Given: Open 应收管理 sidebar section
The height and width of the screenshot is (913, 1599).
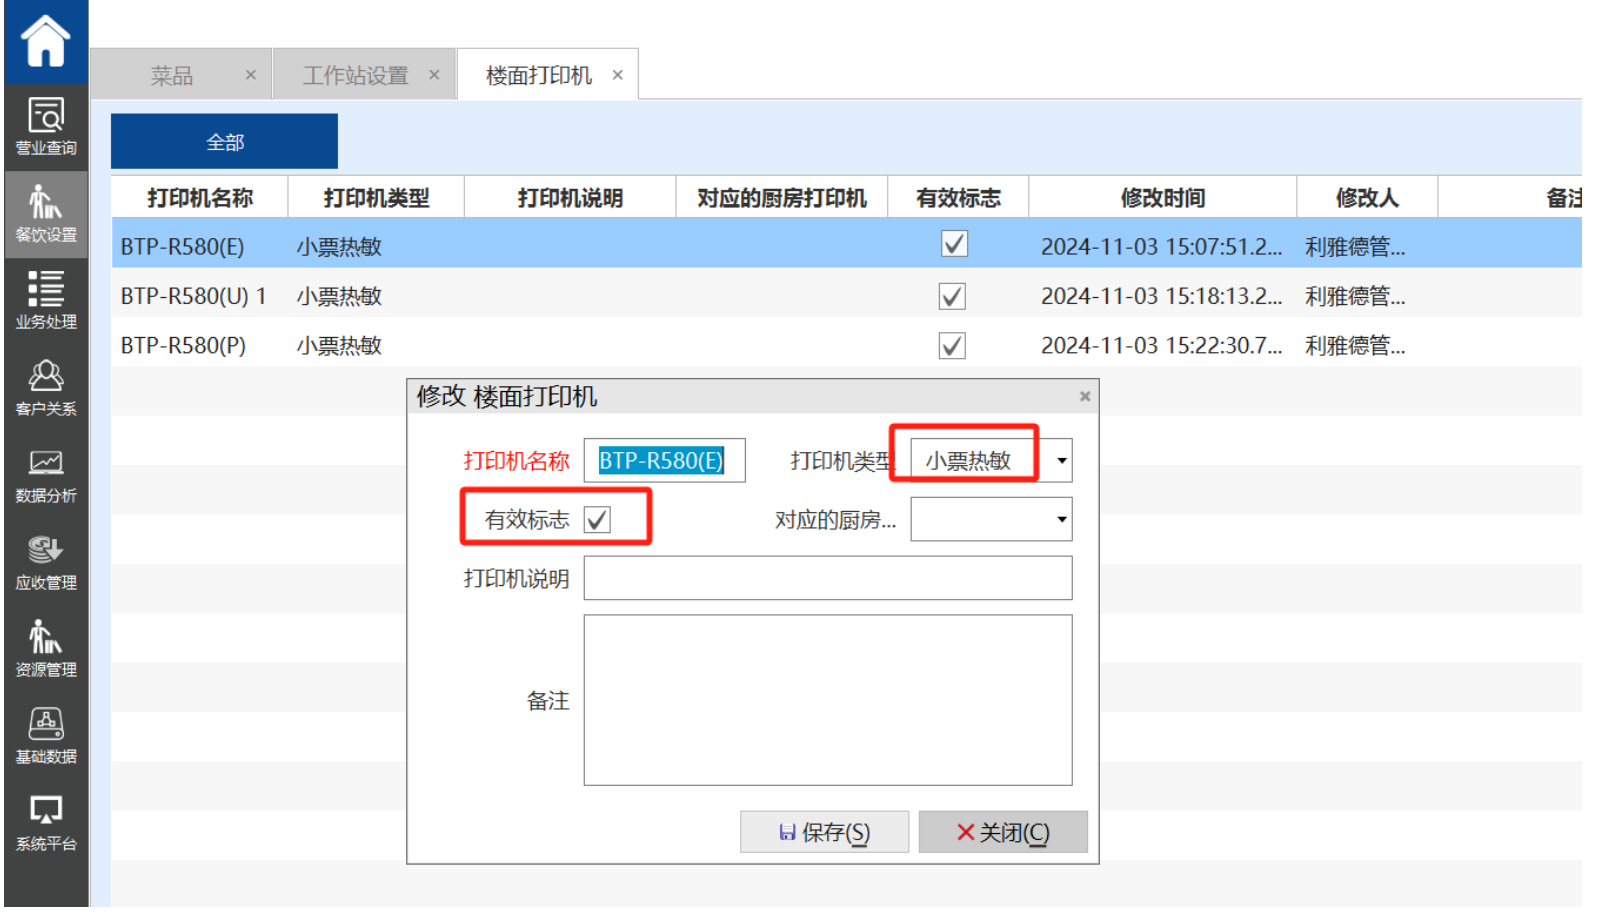Looking at the screenshot, I should click(46, 562).
